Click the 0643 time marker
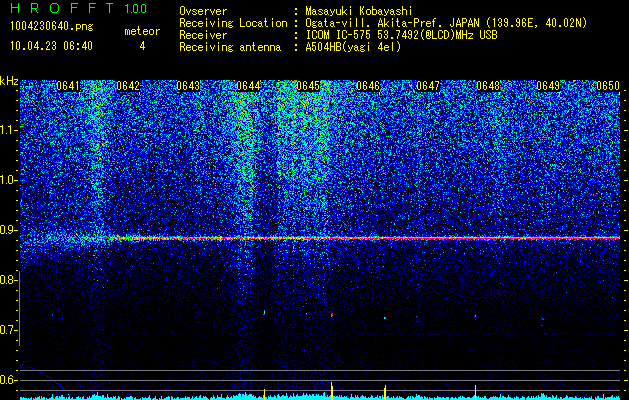The height and width of the screenshot is (400, 629). 188,86
